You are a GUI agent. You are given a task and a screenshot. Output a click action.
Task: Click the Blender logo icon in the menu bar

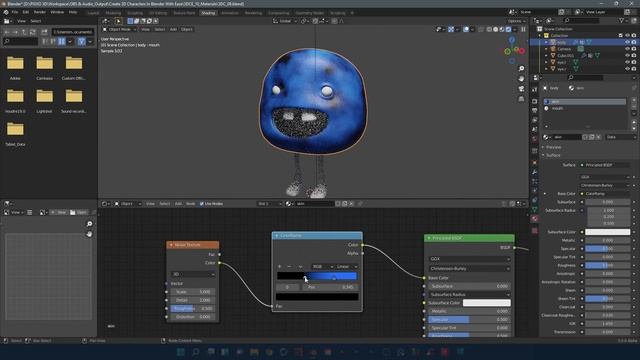pyautogui.click(x=6, y=12)
